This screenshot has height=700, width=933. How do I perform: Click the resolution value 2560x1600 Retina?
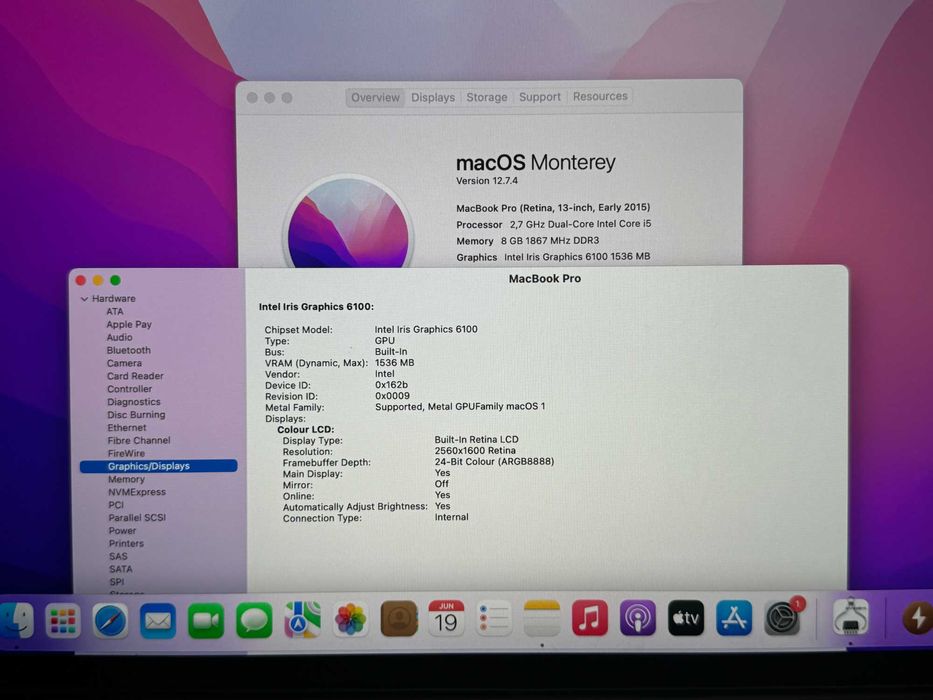click(475, 451)
